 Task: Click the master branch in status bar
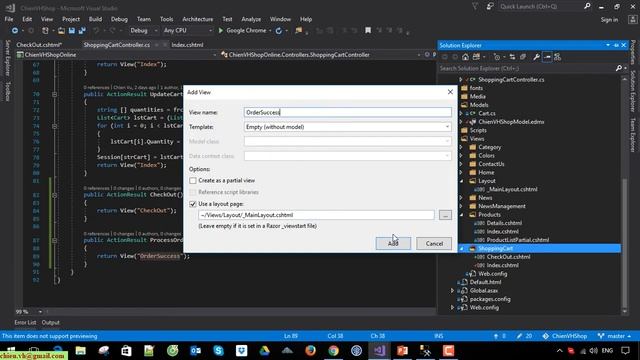(x=614, y=336)
